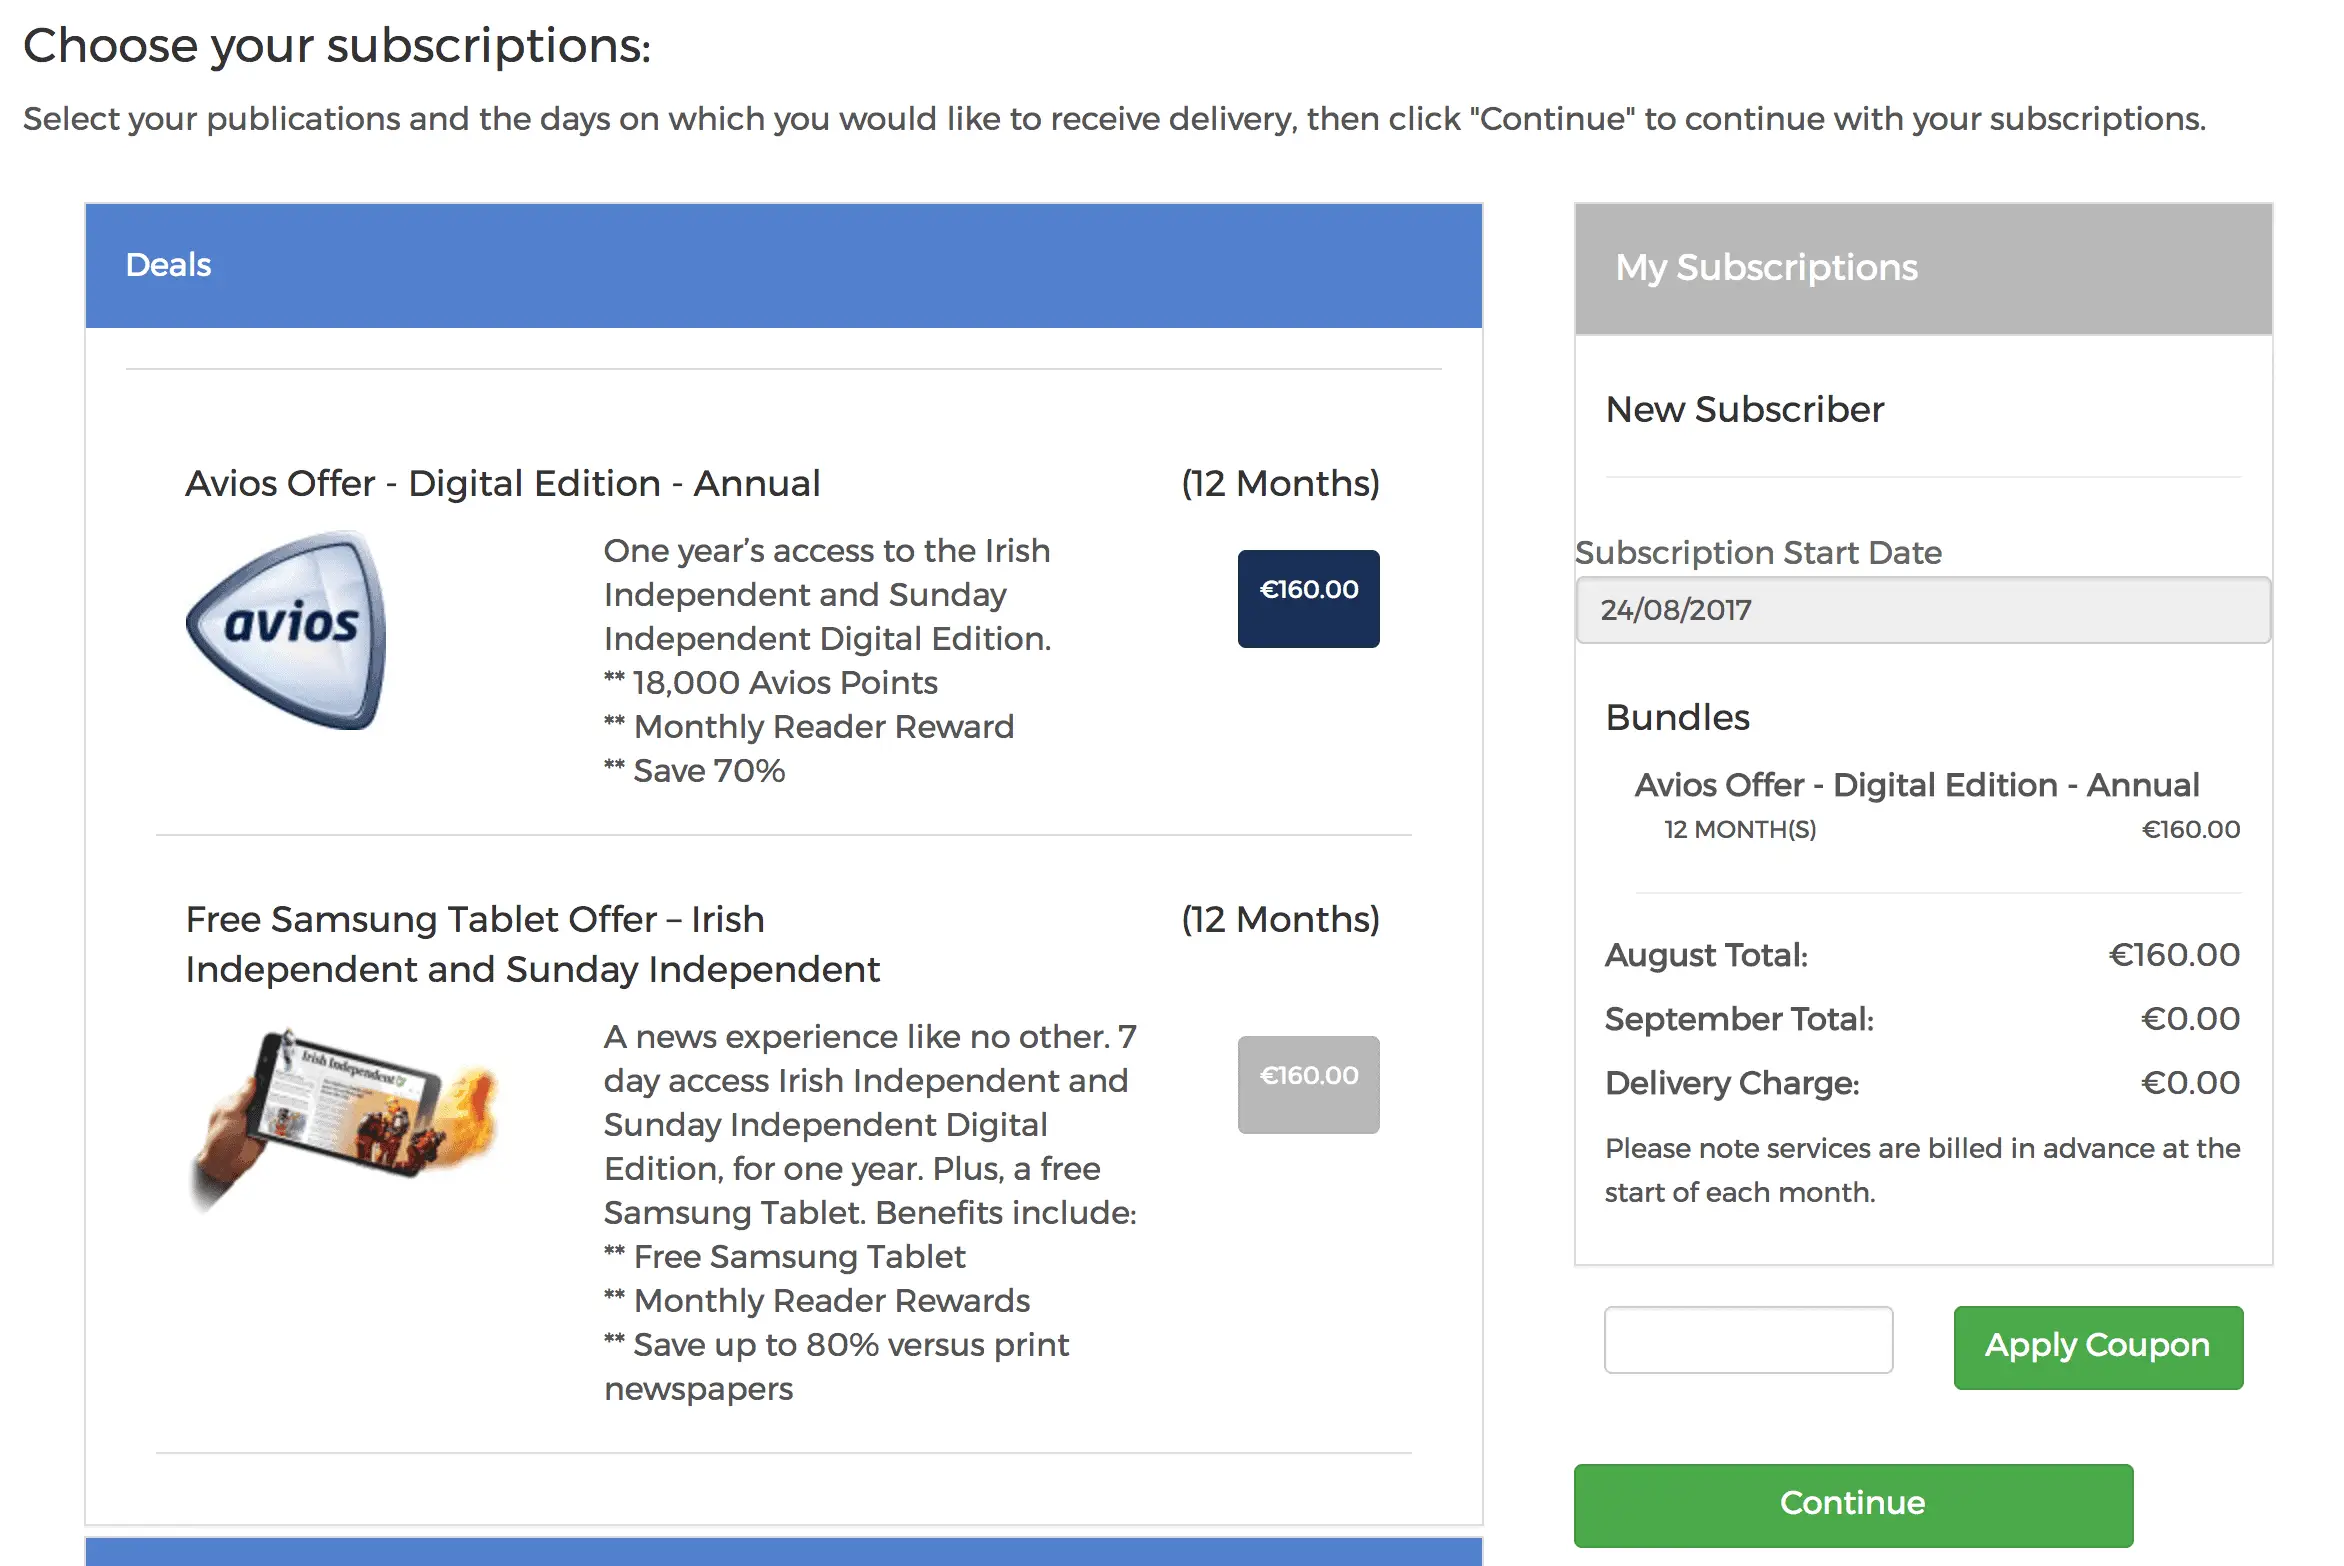Click the Samsung tablet offer image
This screenshot has height=1566, width=2344.
tap(345, 1113)
